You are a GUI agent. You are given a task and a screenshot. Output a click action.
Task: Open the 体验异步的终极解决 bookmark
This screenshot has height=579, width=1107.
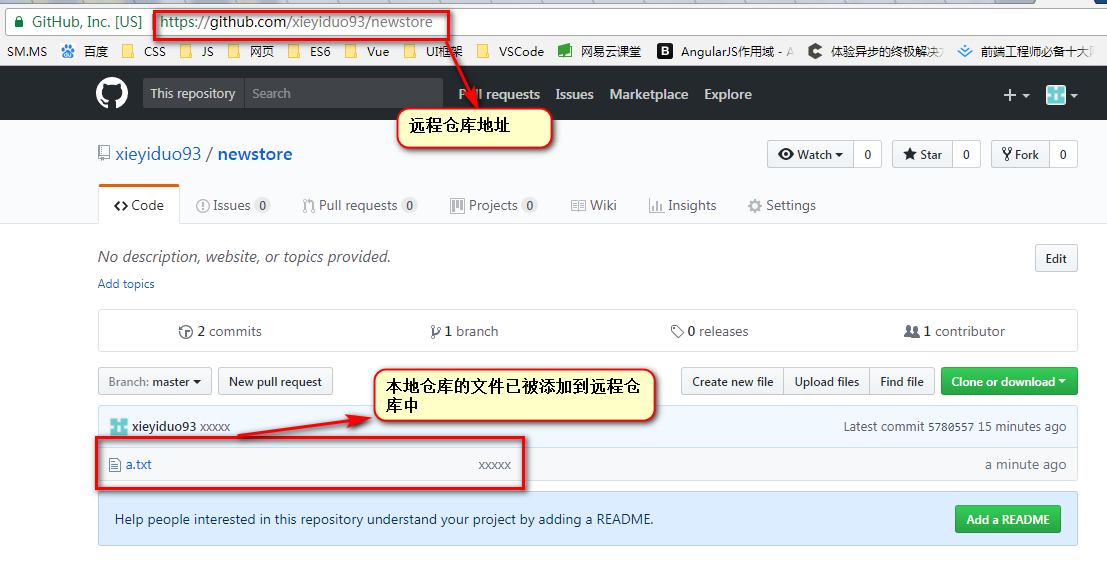pos(875,52)
